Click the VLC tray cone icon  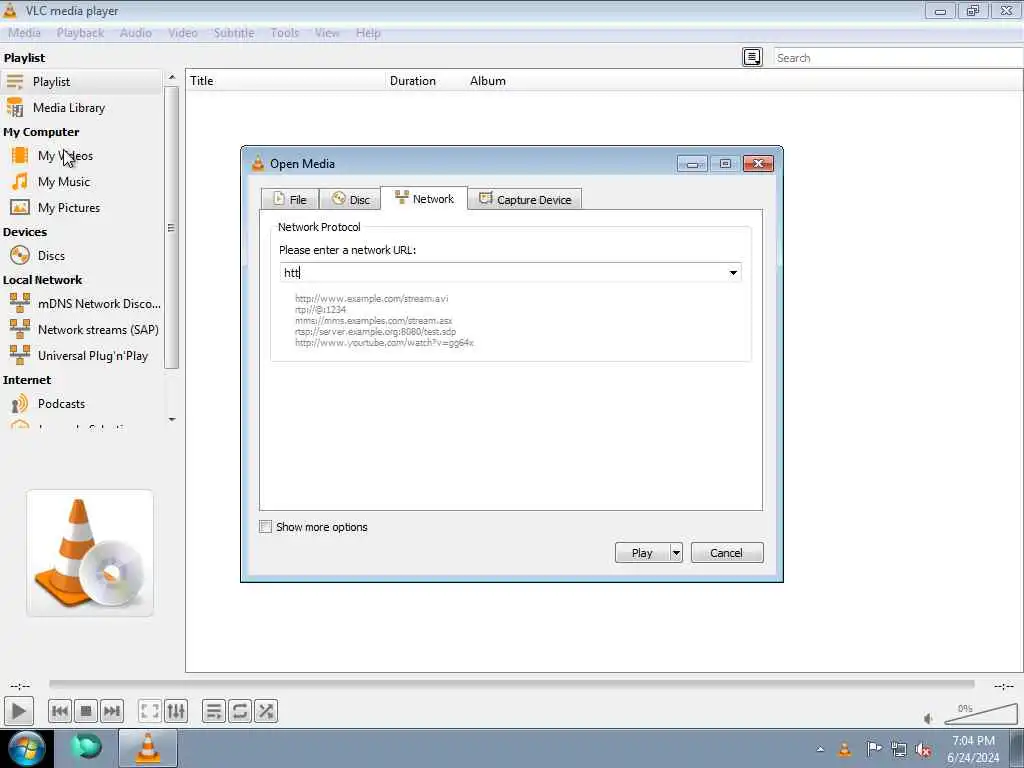pyautogui.click(x=844, y=749)
